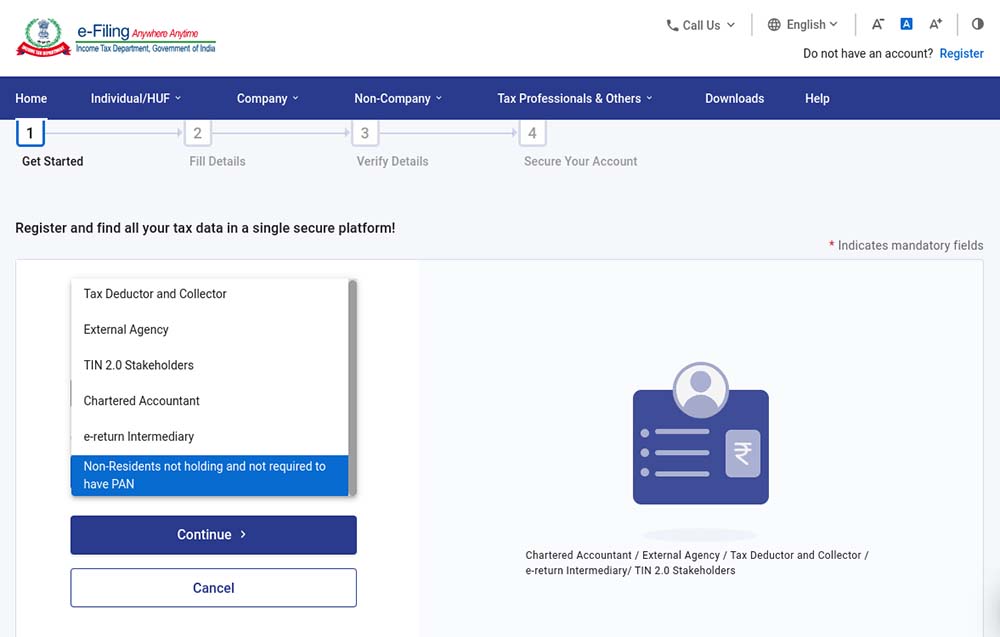
Task: Go to the Home menu item
Action: 31,98
